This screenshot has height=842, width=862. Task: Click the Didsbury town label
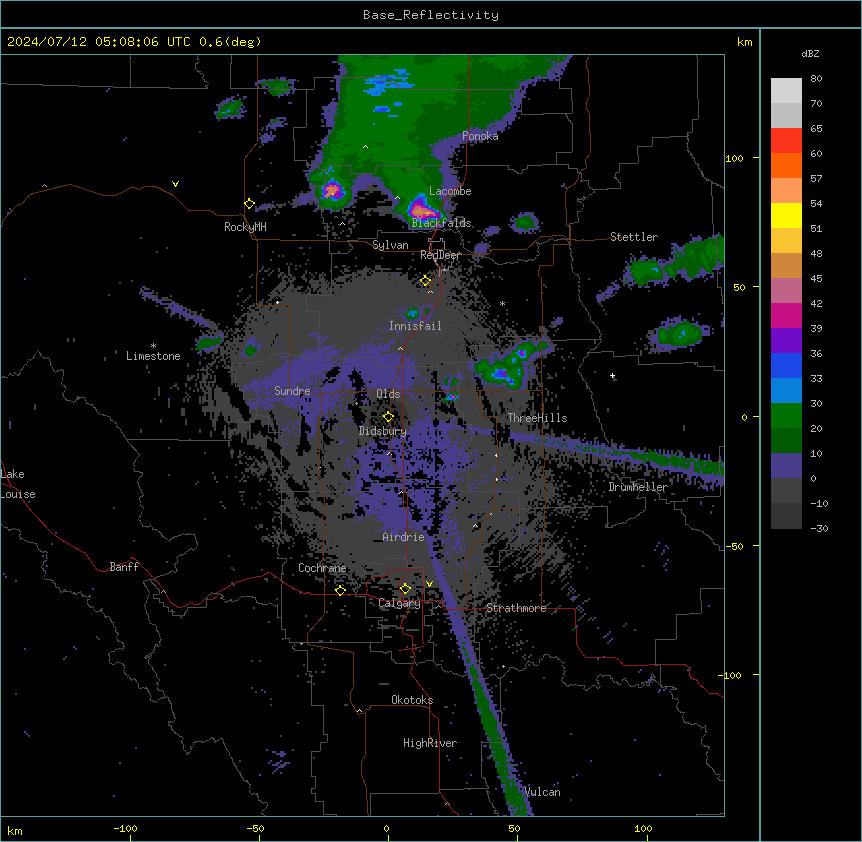point(382,431)
